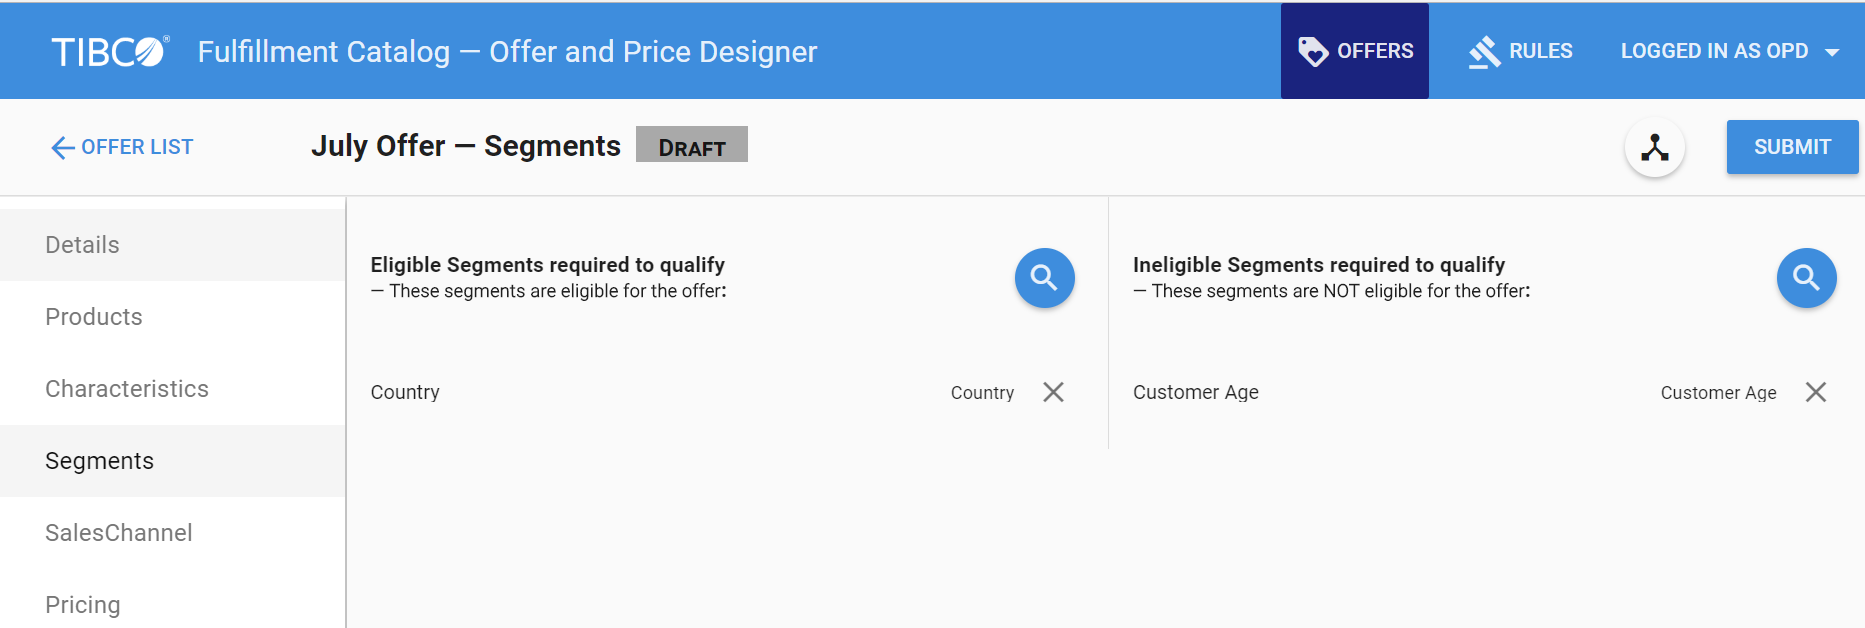1865x628 pixels.
Task: Go to the Products section
Action: [x=94, y=317]
